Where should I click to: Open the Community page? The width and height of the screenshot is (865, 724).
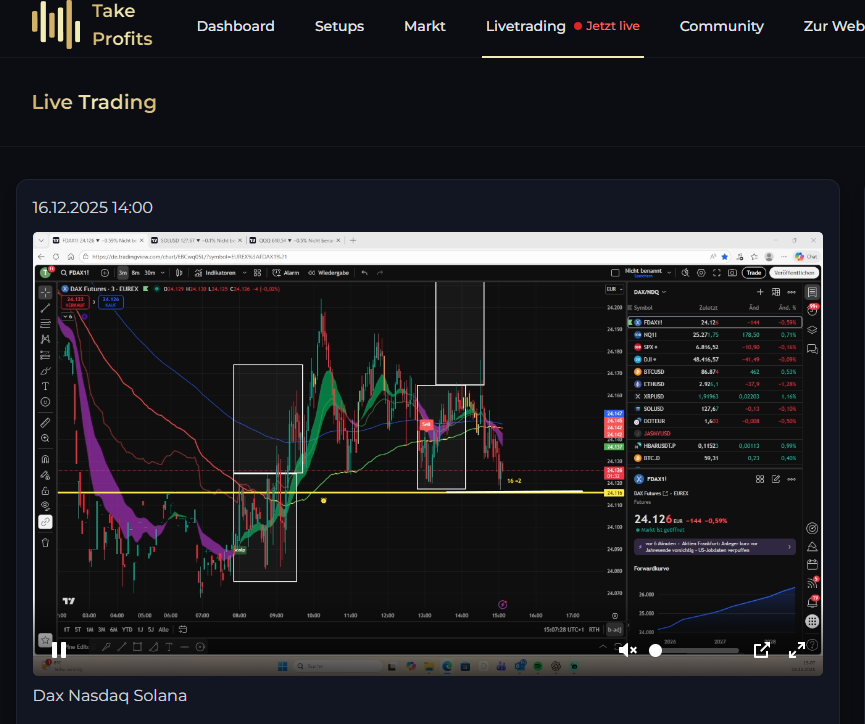click(x=721, y=26)
